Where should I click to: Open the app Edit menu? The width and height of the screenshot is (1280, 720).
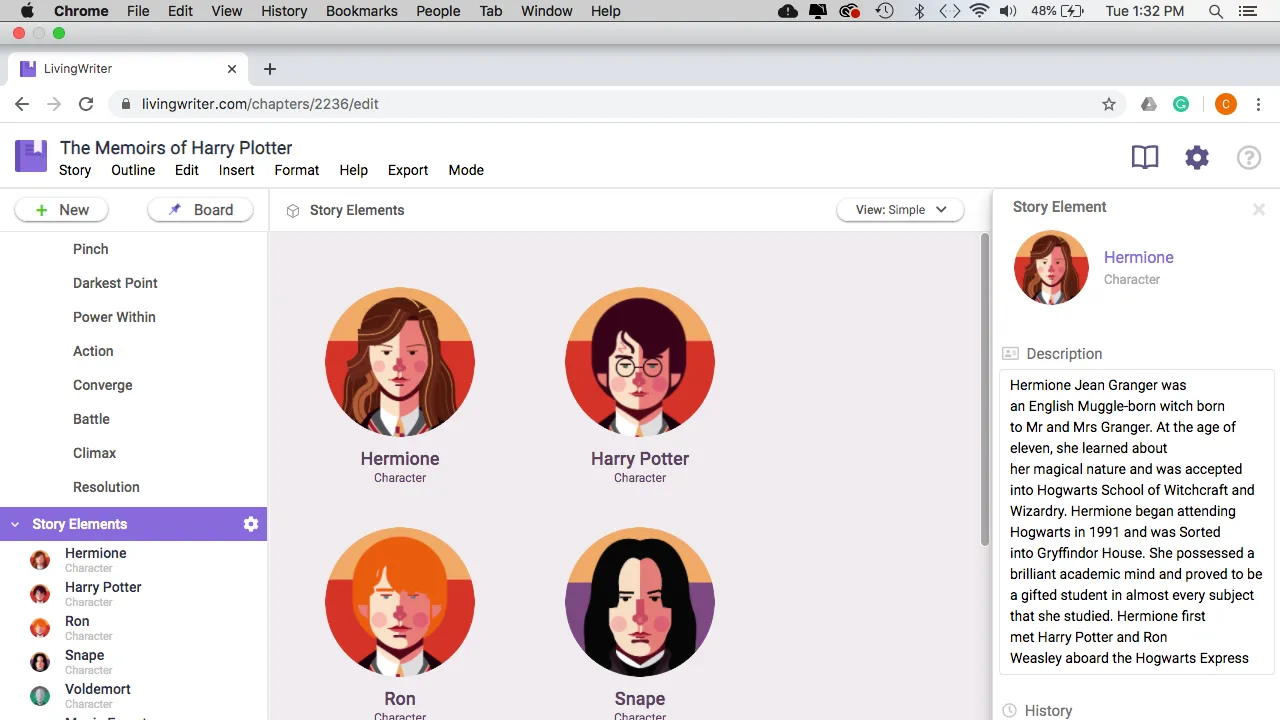click(187, 170)
